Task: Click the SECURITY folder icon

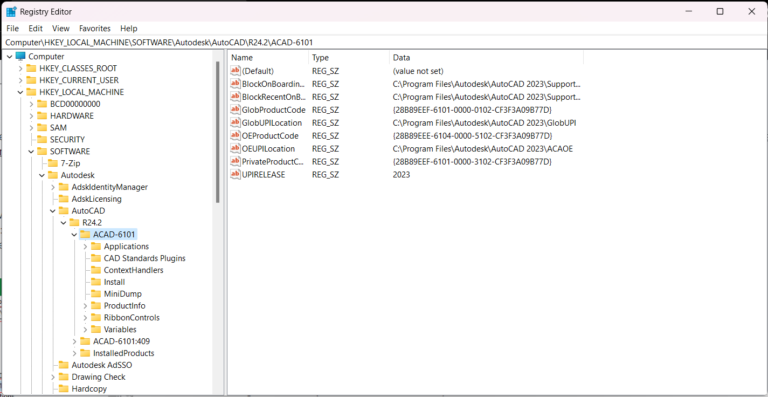Action: (x=42, y=140)
